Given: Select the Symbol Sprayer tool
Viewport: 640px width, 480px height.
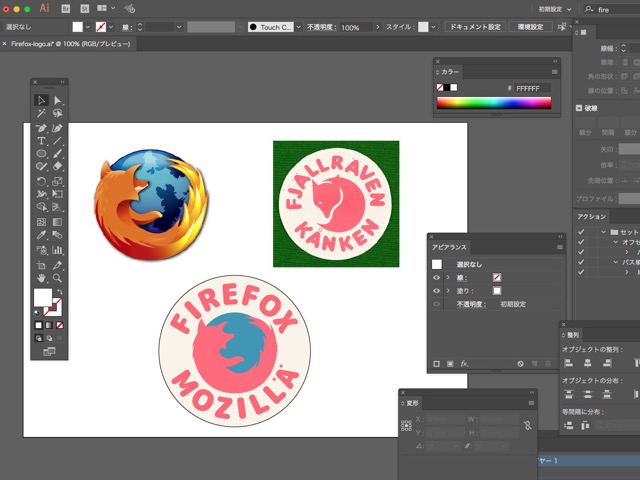Looking at the screenshot, I should (x=41, y=250).
